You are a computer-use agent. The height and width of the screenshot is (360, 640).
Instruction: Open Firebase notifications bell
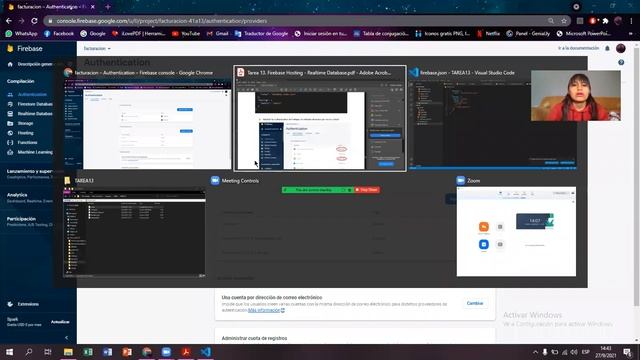(x=607, y=48)
